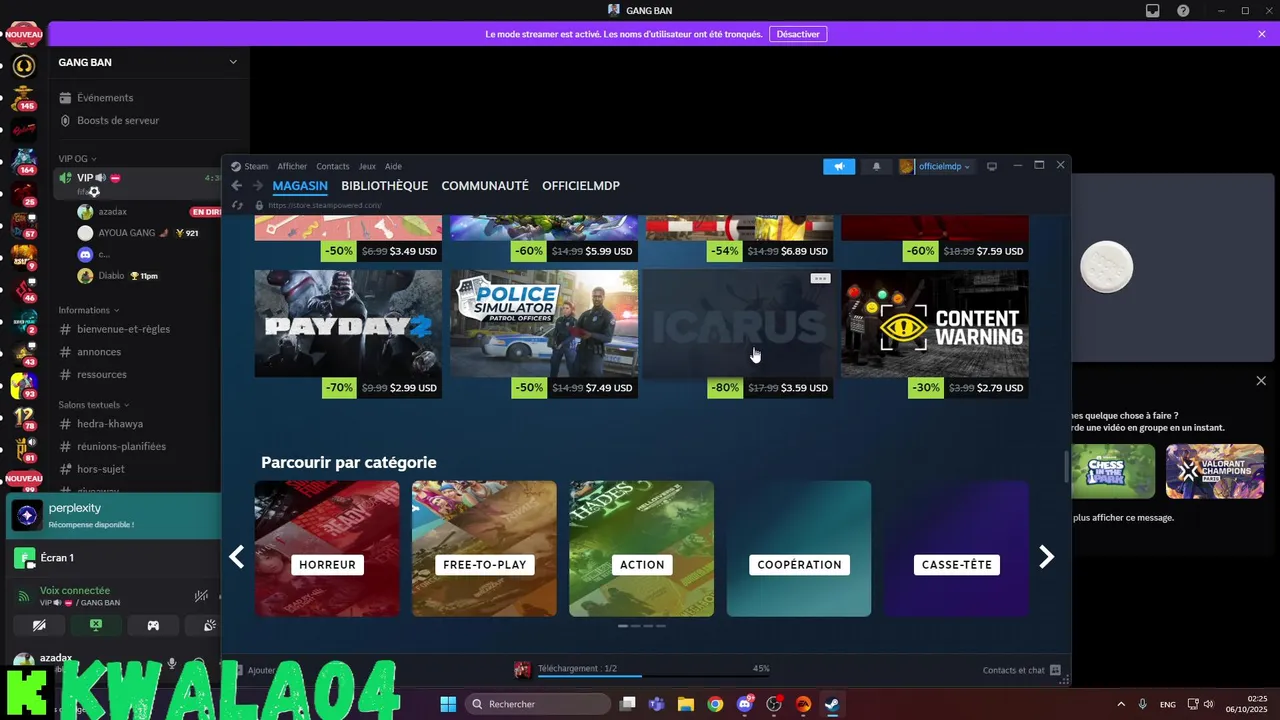Collapse the VIP OG category
1280x720 pixels.
coord(76,159)
